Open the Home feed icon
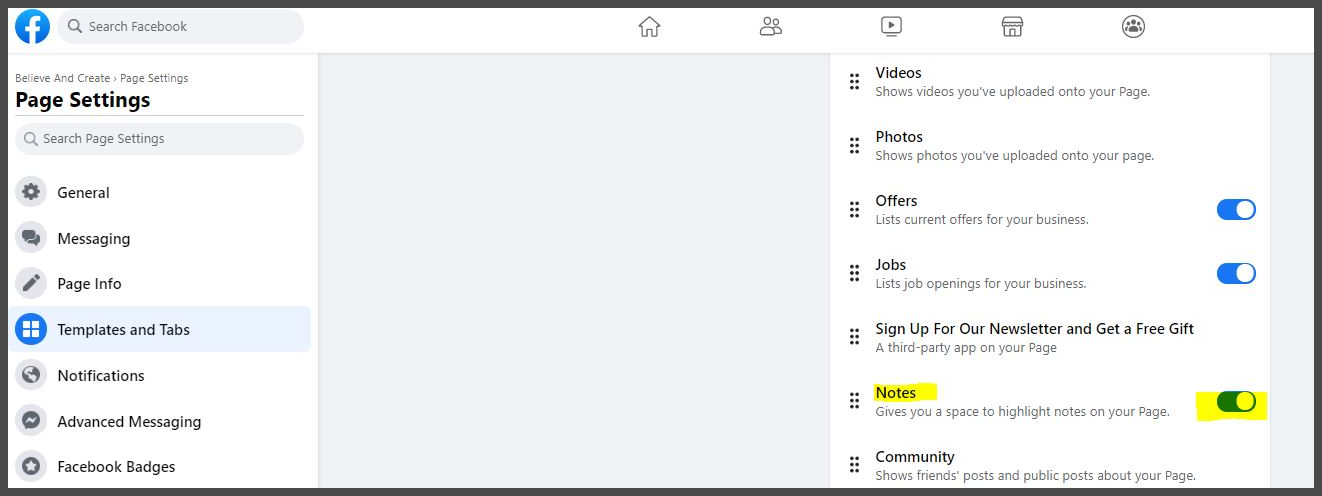Screen dimensions: 1322x496 click(650, 27)
